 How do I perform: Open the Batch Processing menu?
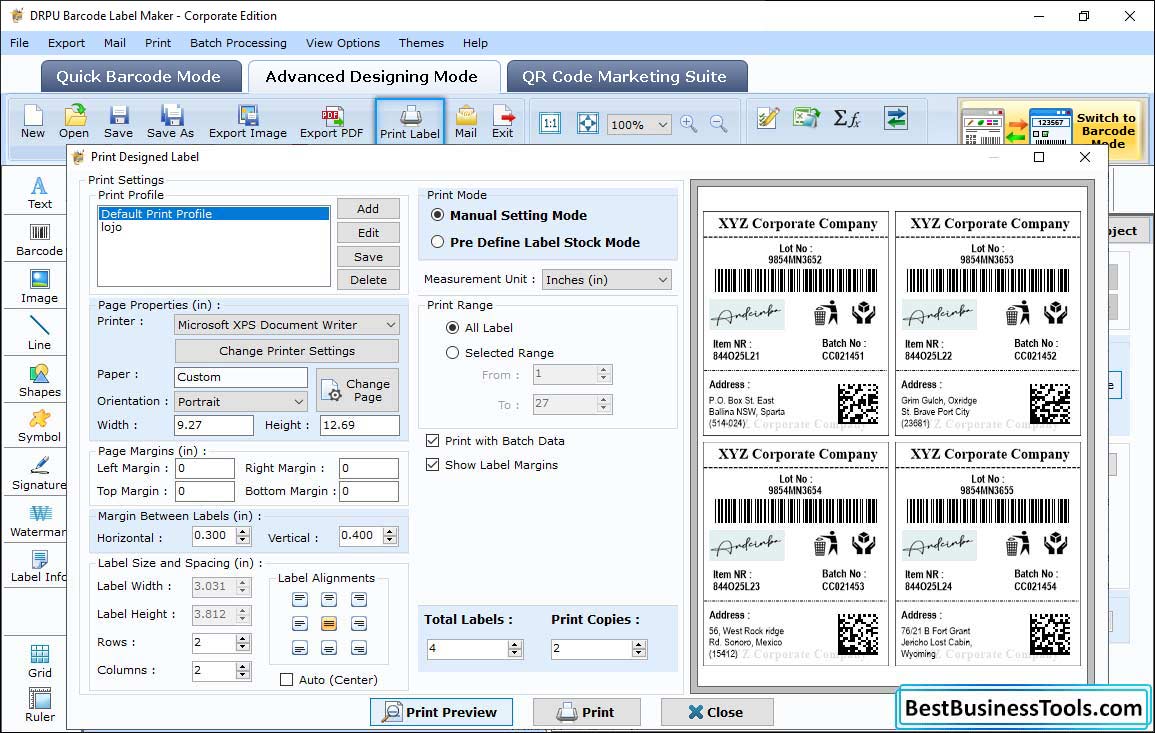pos(238,43)
